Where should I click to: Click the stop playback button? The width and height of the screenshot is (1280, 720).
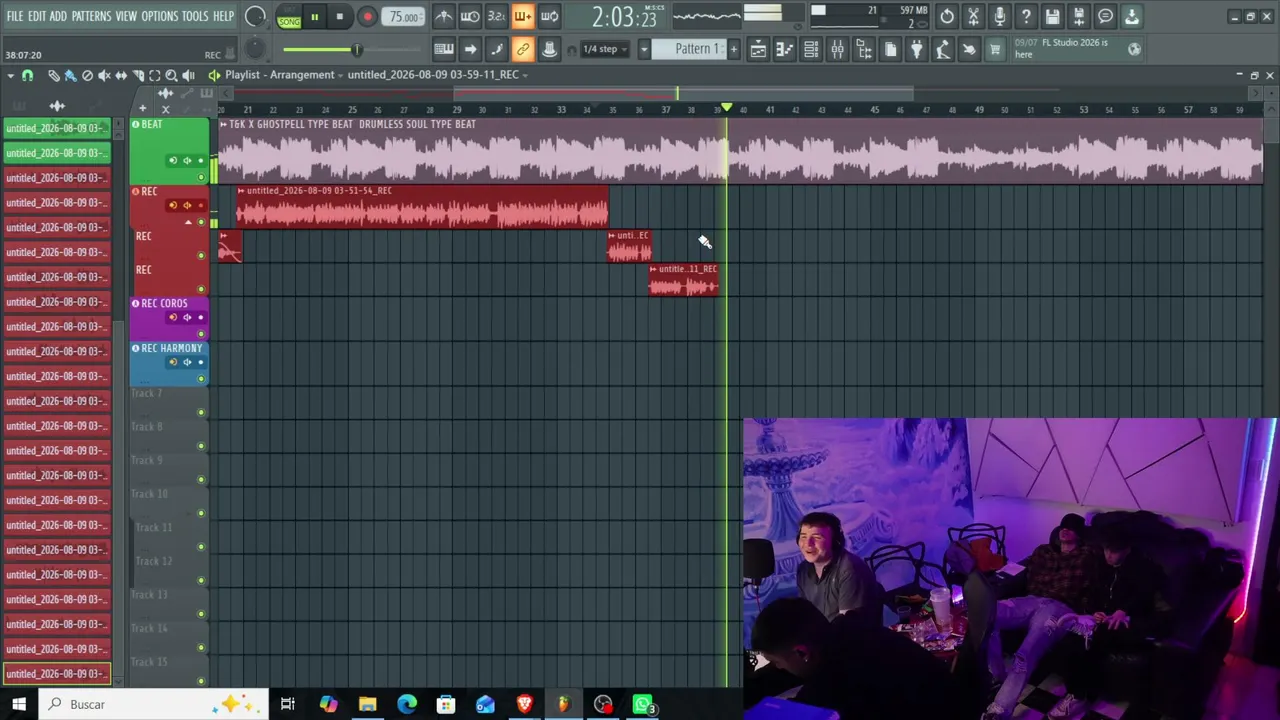coord(340,17)
